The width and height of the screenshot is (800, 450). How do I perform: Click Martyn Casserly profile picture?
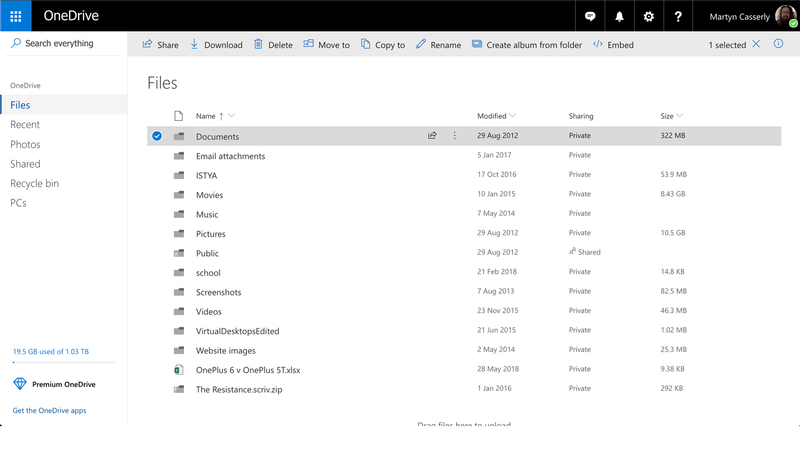pyautogui.click(x=786, y=16)
